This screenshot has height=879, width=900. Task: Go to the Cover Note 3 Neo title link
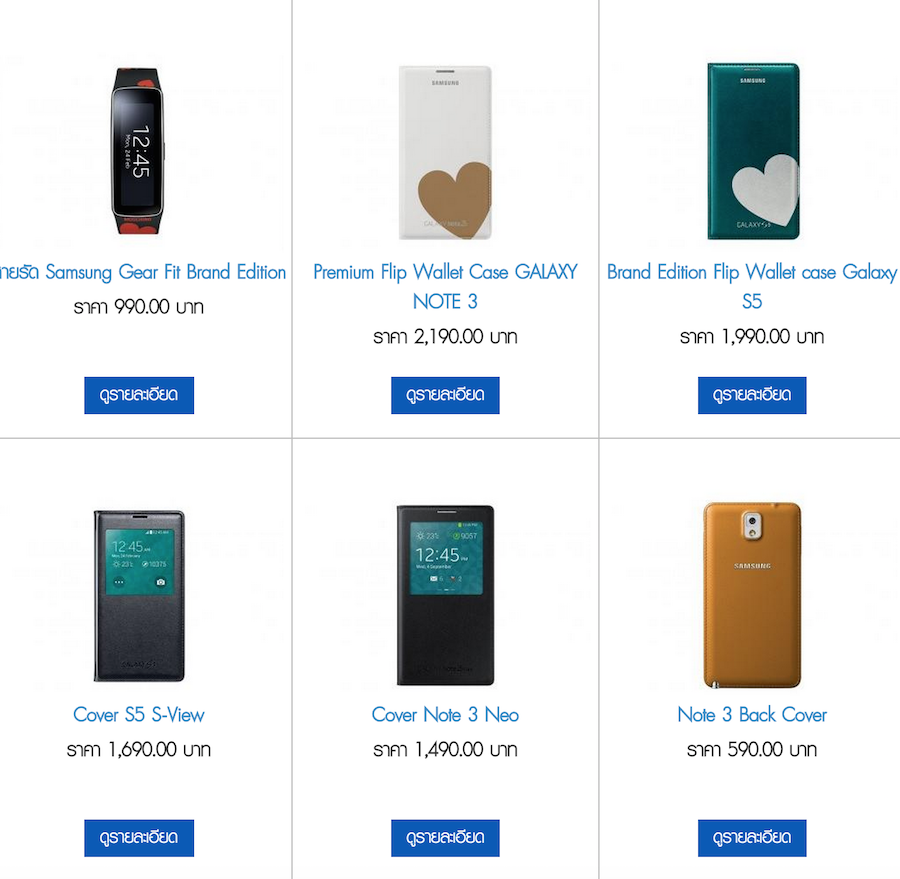pos(445,715)
